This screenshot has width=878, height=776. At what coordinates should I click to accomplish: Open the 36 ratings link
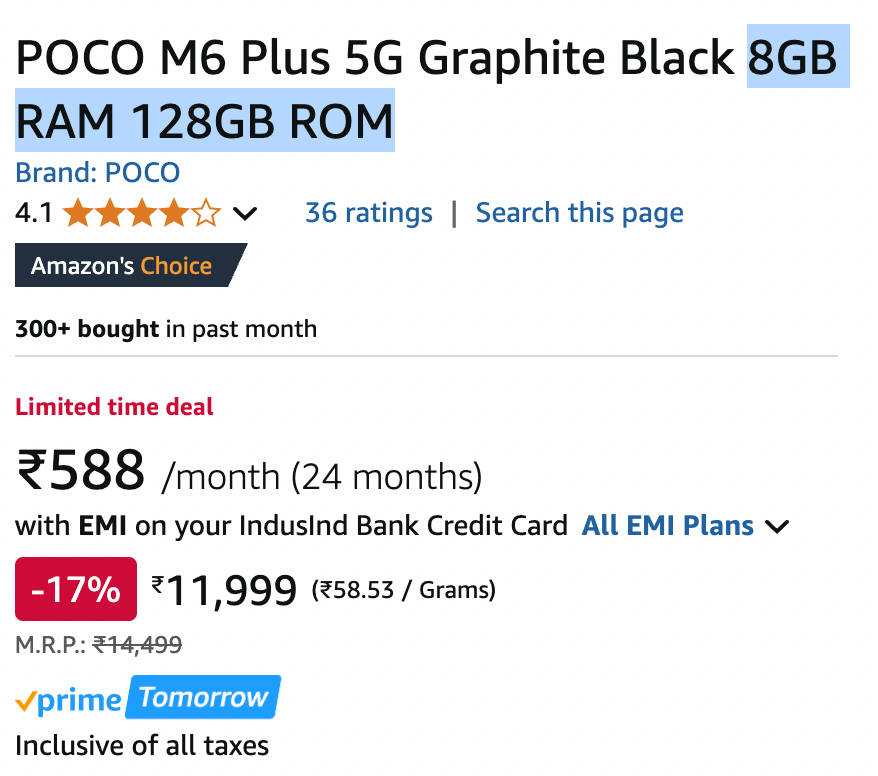368,213
